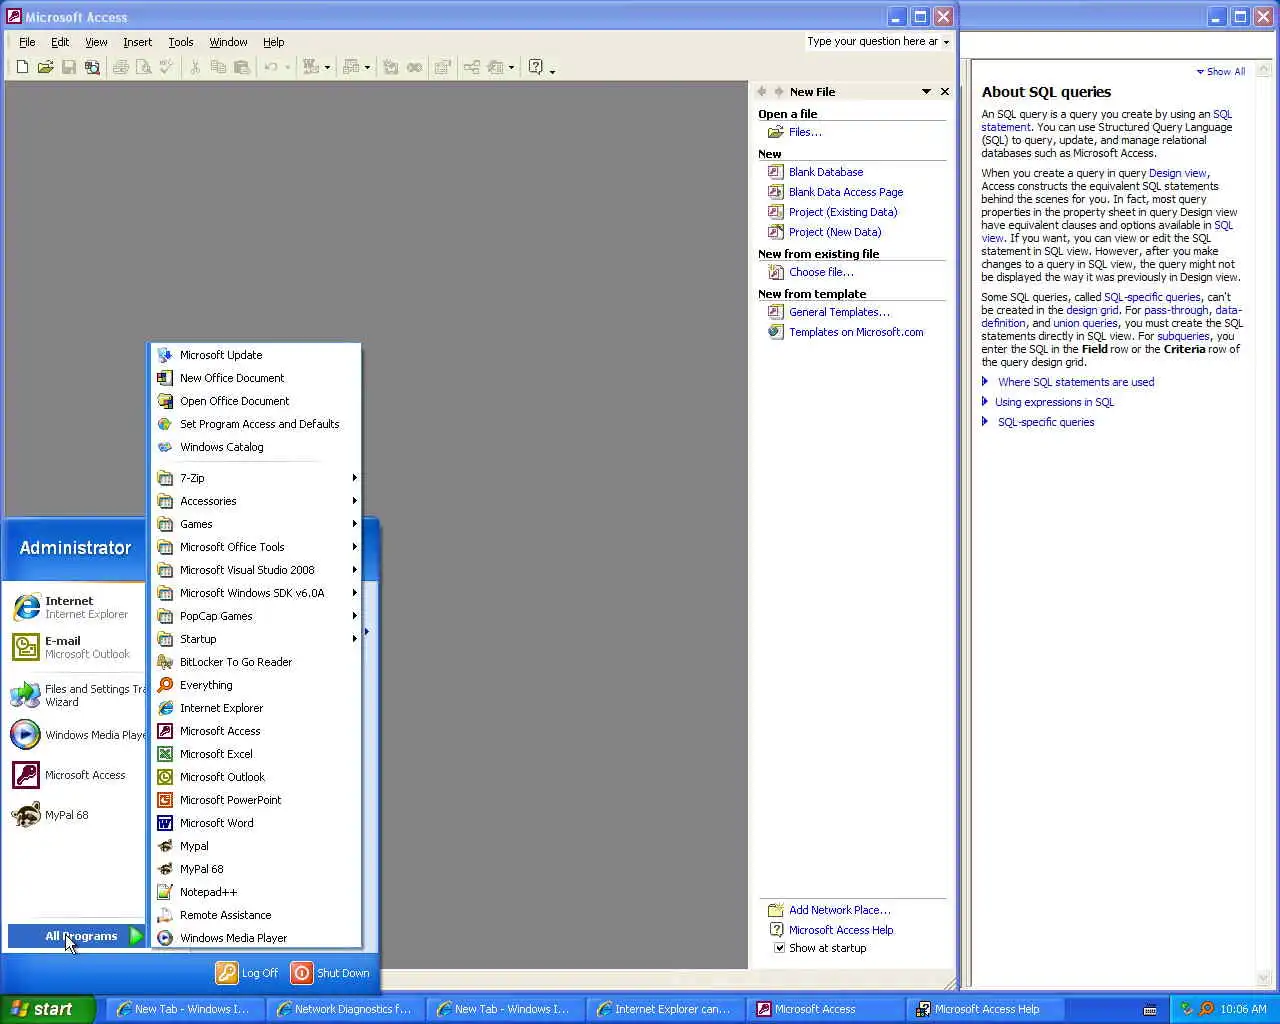The image size is (1280, 1024).
Task: Click the Open folder toolbar icon
Action: 45,67
